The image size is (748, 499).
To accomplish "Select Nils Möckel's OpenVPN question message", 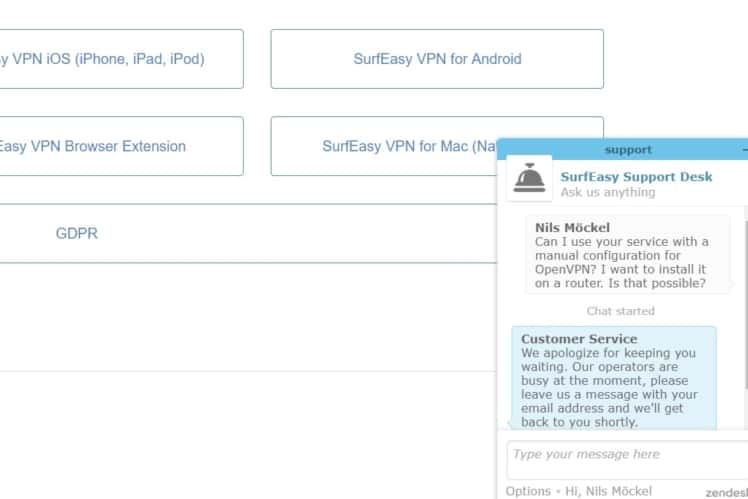I will tap(627, 255).
